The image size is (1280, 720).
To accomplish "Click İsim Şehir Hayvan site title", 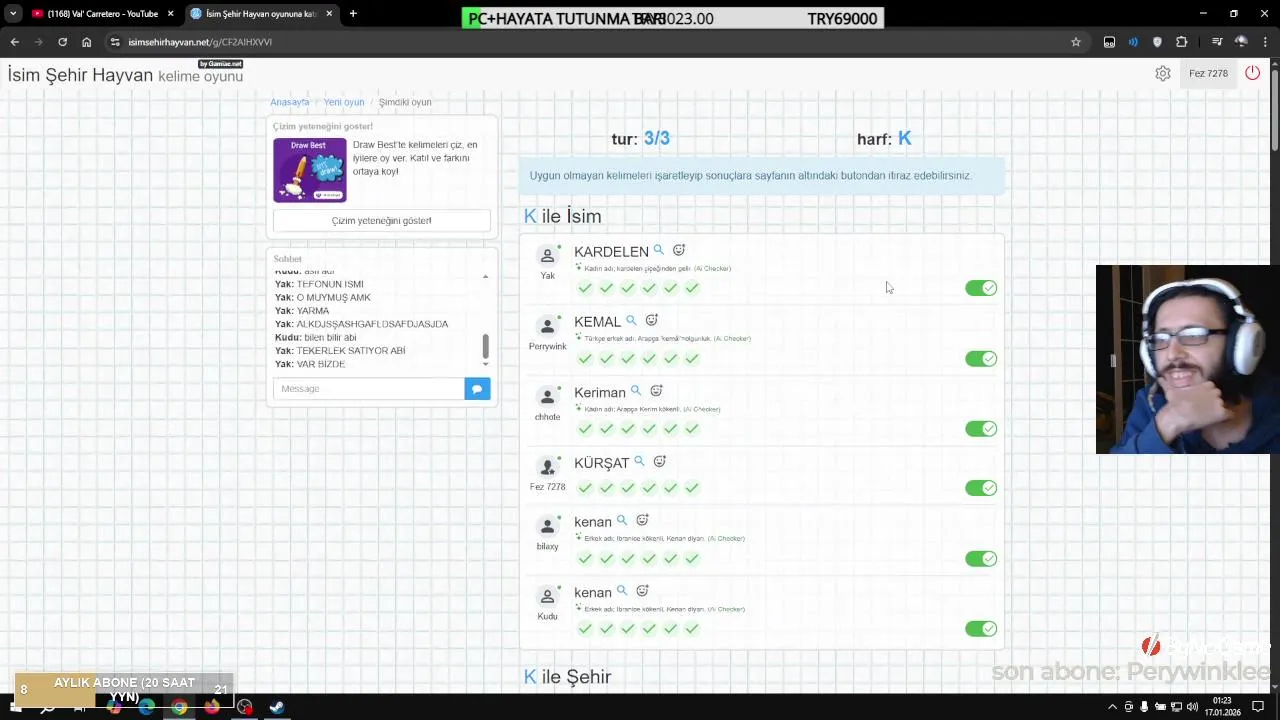I will click(x=80, y=75).
